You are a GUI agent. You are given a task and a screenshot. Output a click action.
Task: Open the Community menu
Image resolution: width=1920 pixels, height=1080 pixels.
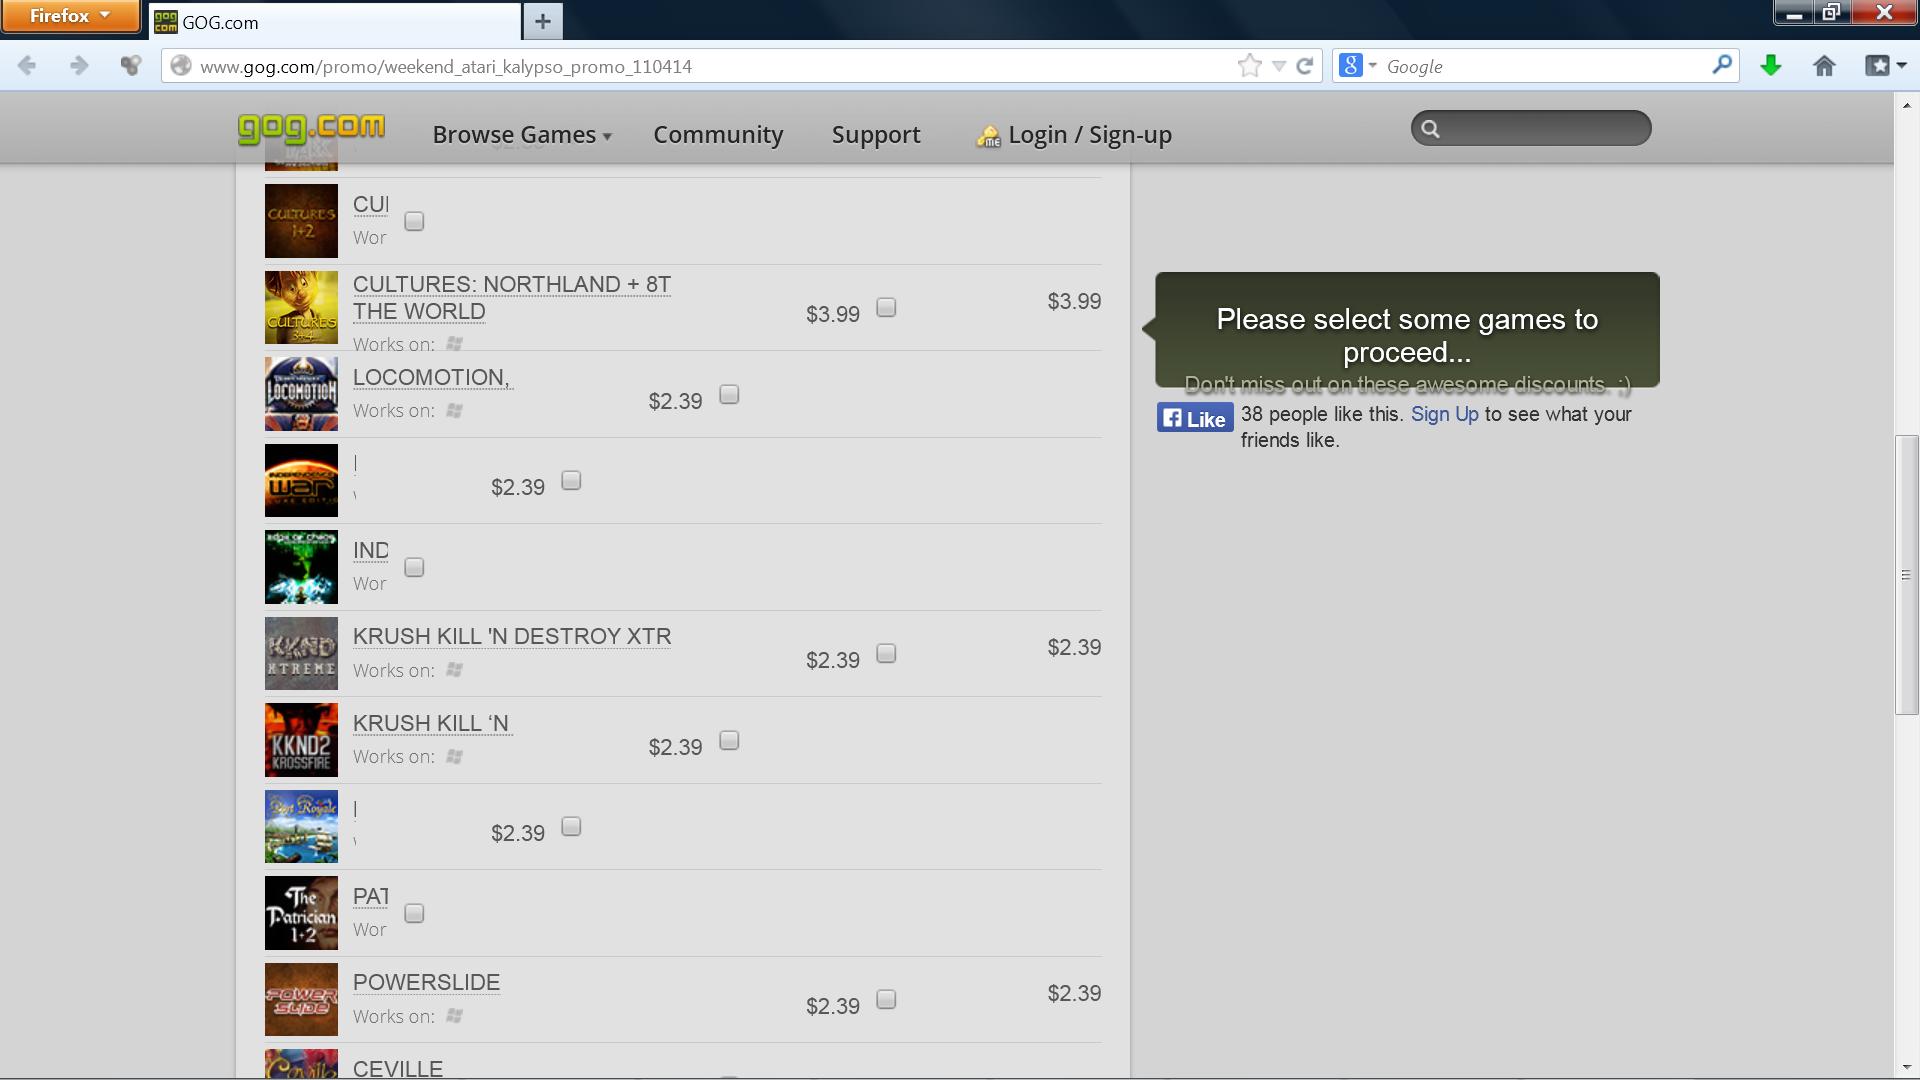(718, 134)
